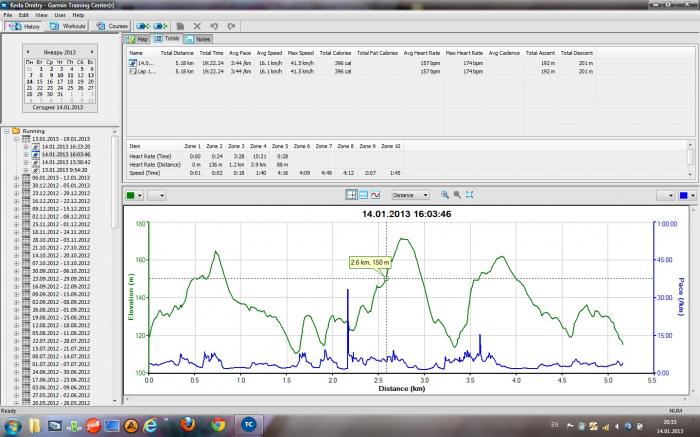Open the Windows Start menu
This screenshot has width=700, height=437.
[x=12, y=425]
